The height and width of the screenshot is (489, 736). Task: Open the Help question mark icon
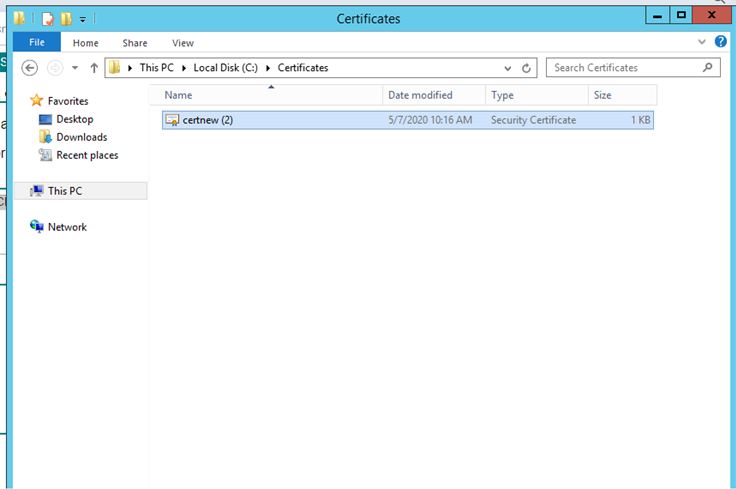point(721,41)
